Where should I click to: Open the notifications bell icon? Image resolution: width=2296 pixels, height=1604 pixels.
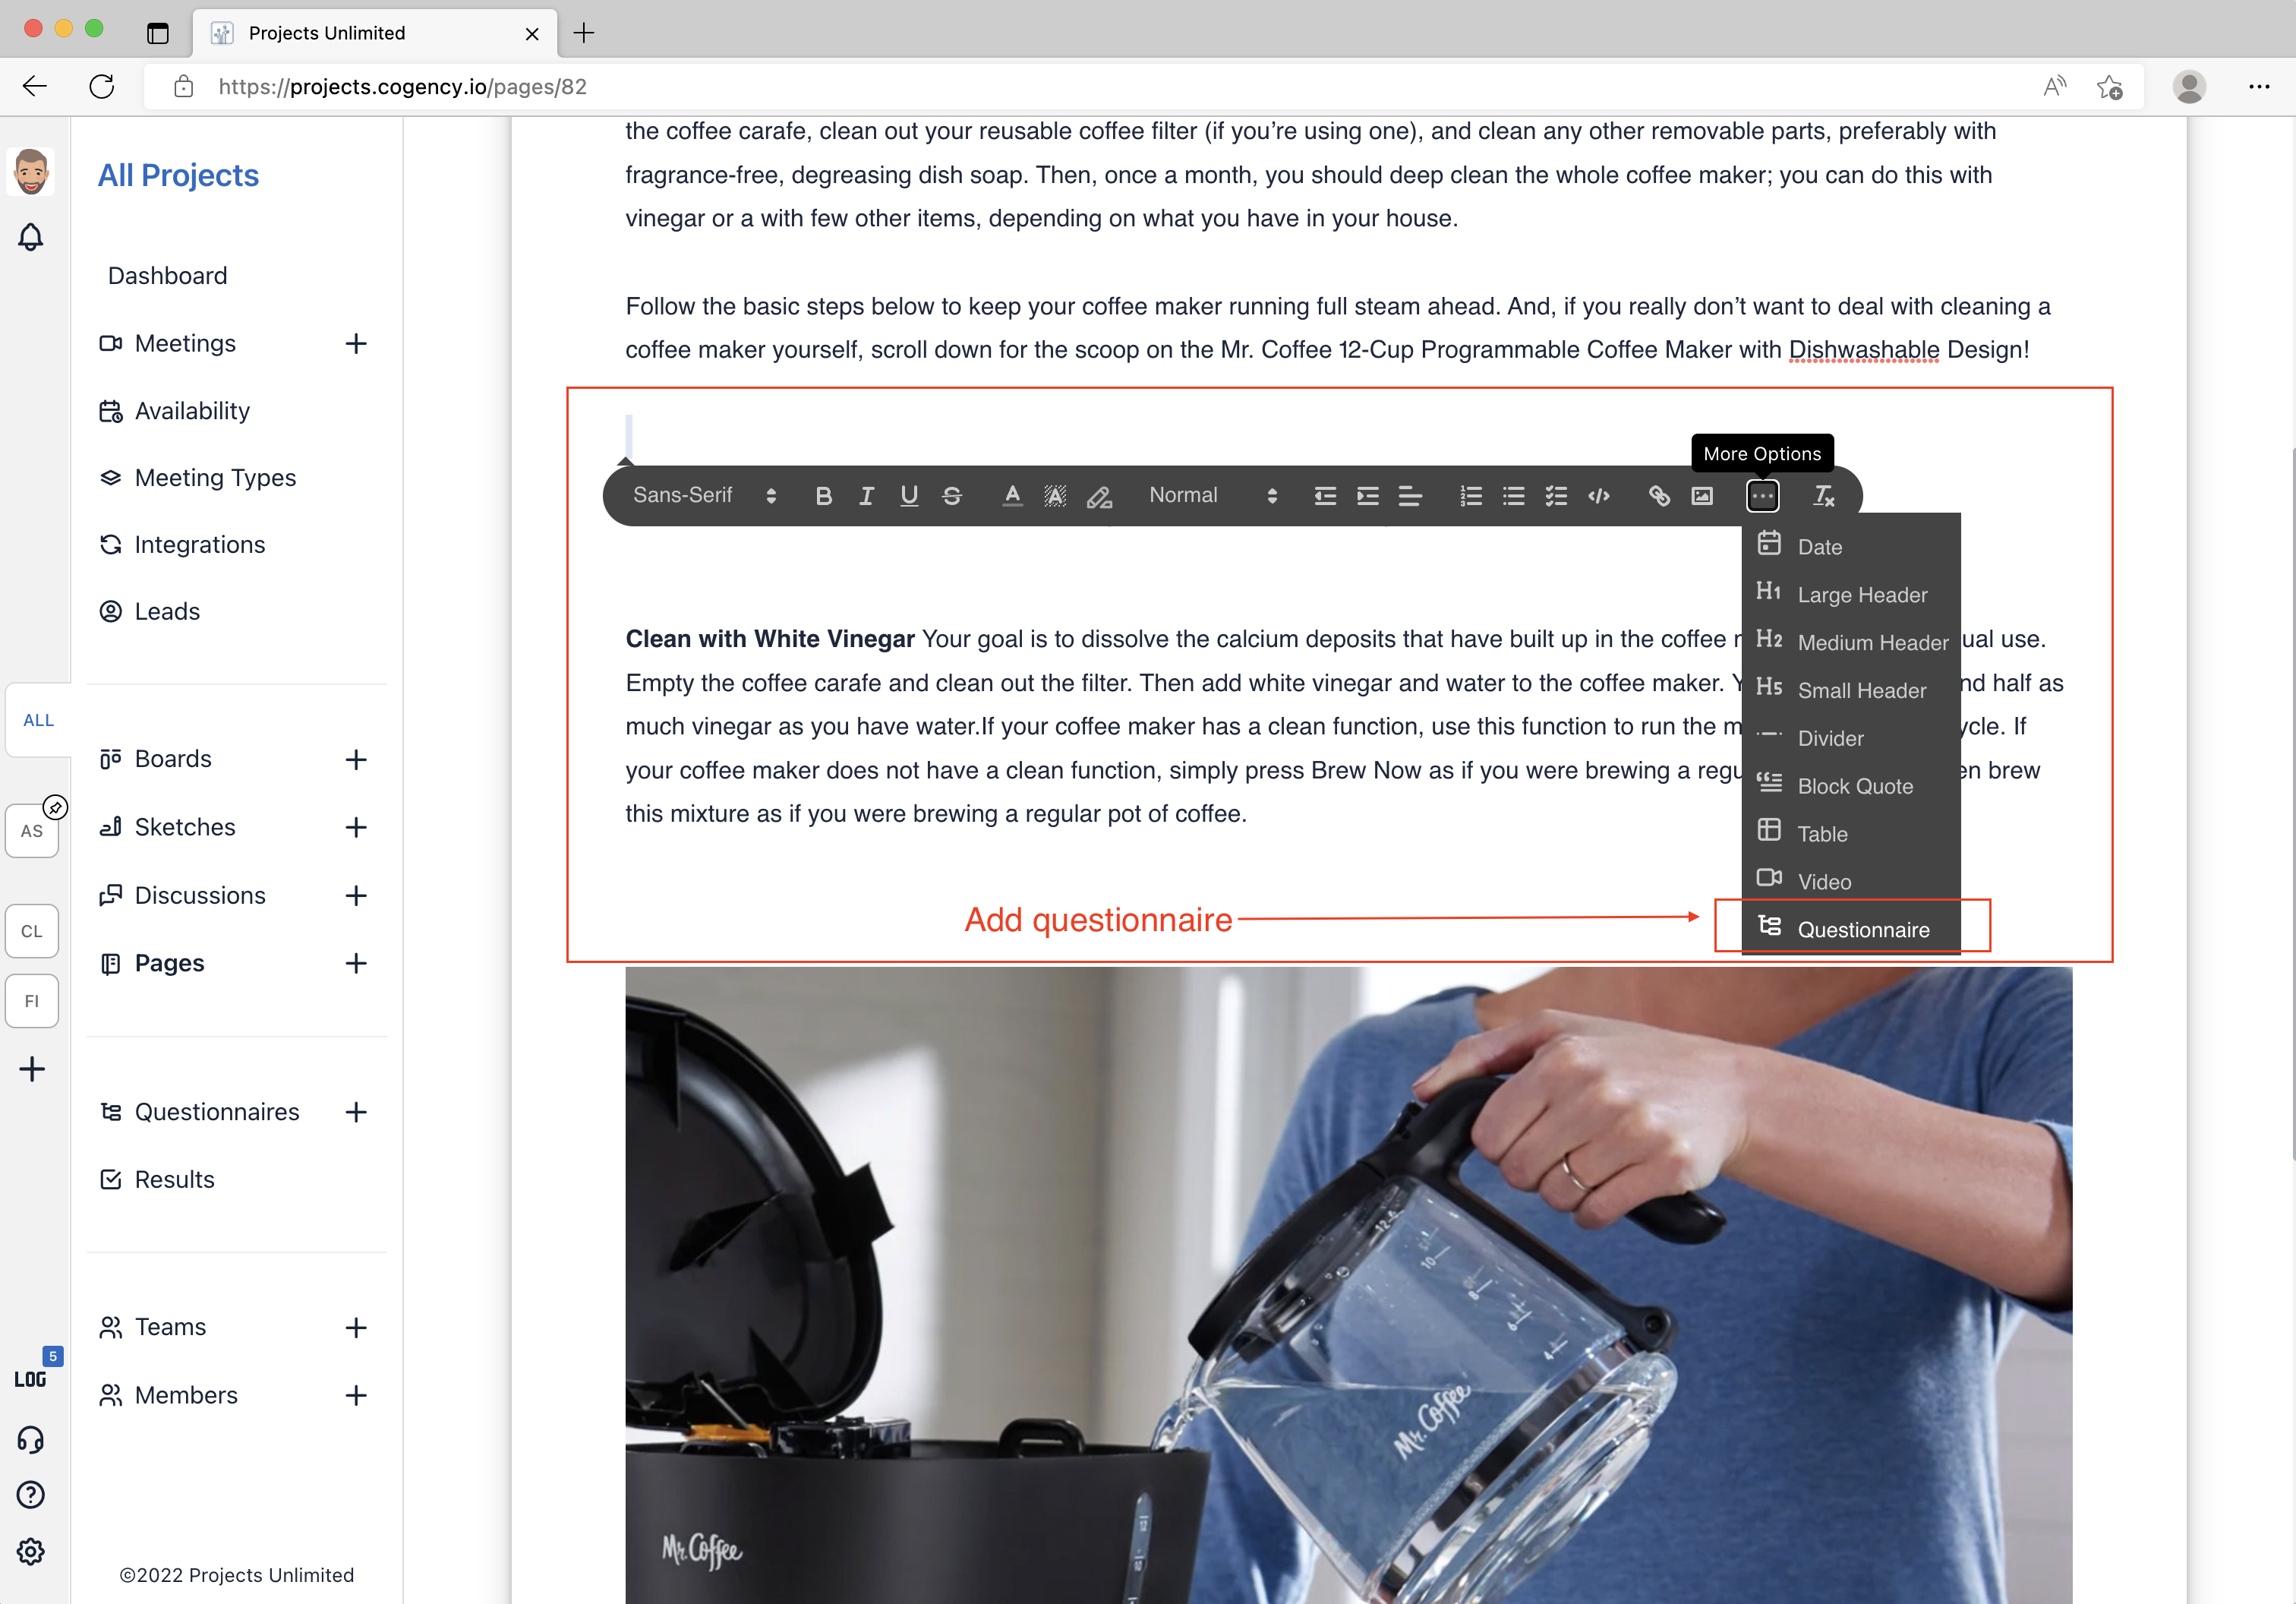(31, 237)
